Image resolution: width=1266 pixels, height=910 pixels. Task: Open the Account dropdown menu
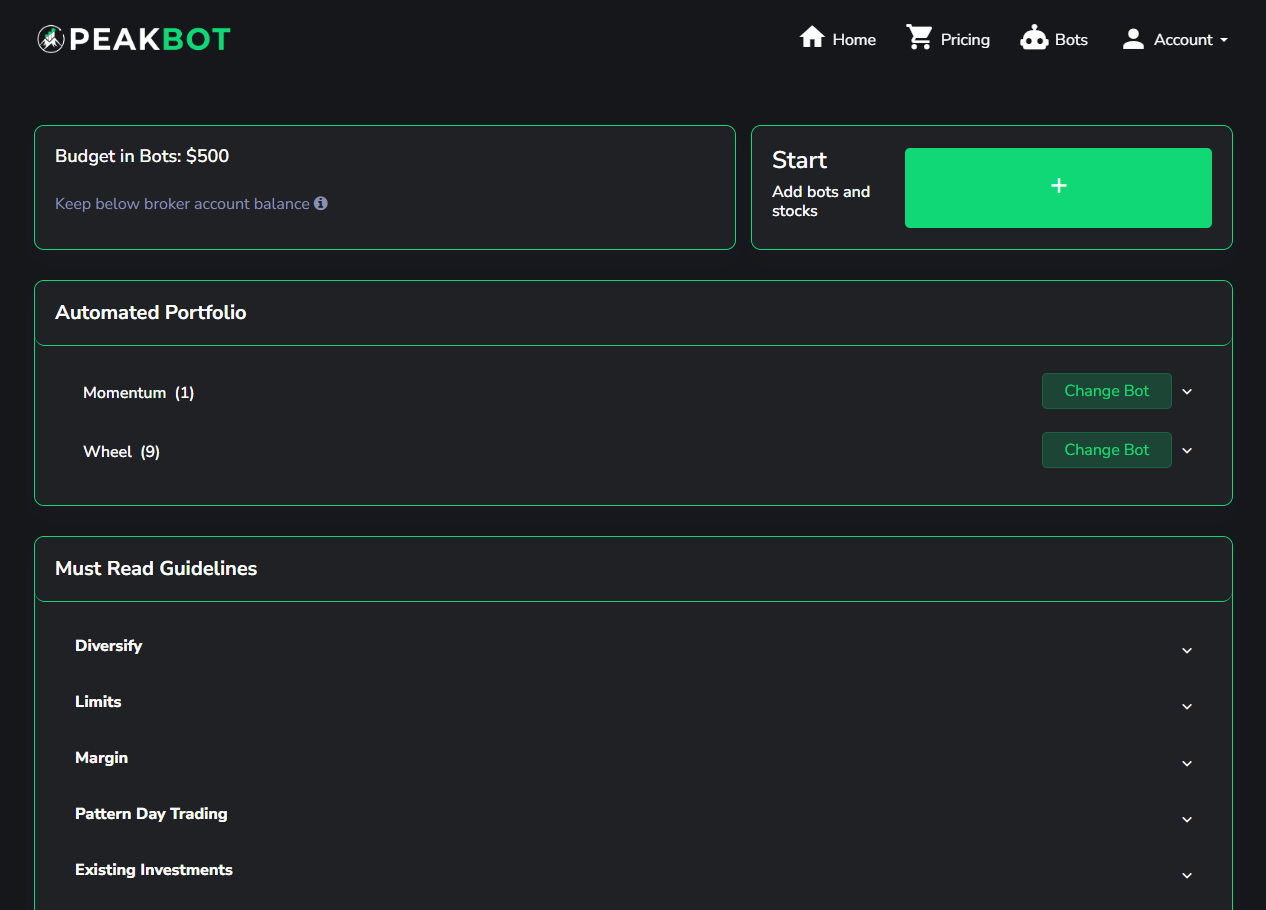[x=1175, y=39]
